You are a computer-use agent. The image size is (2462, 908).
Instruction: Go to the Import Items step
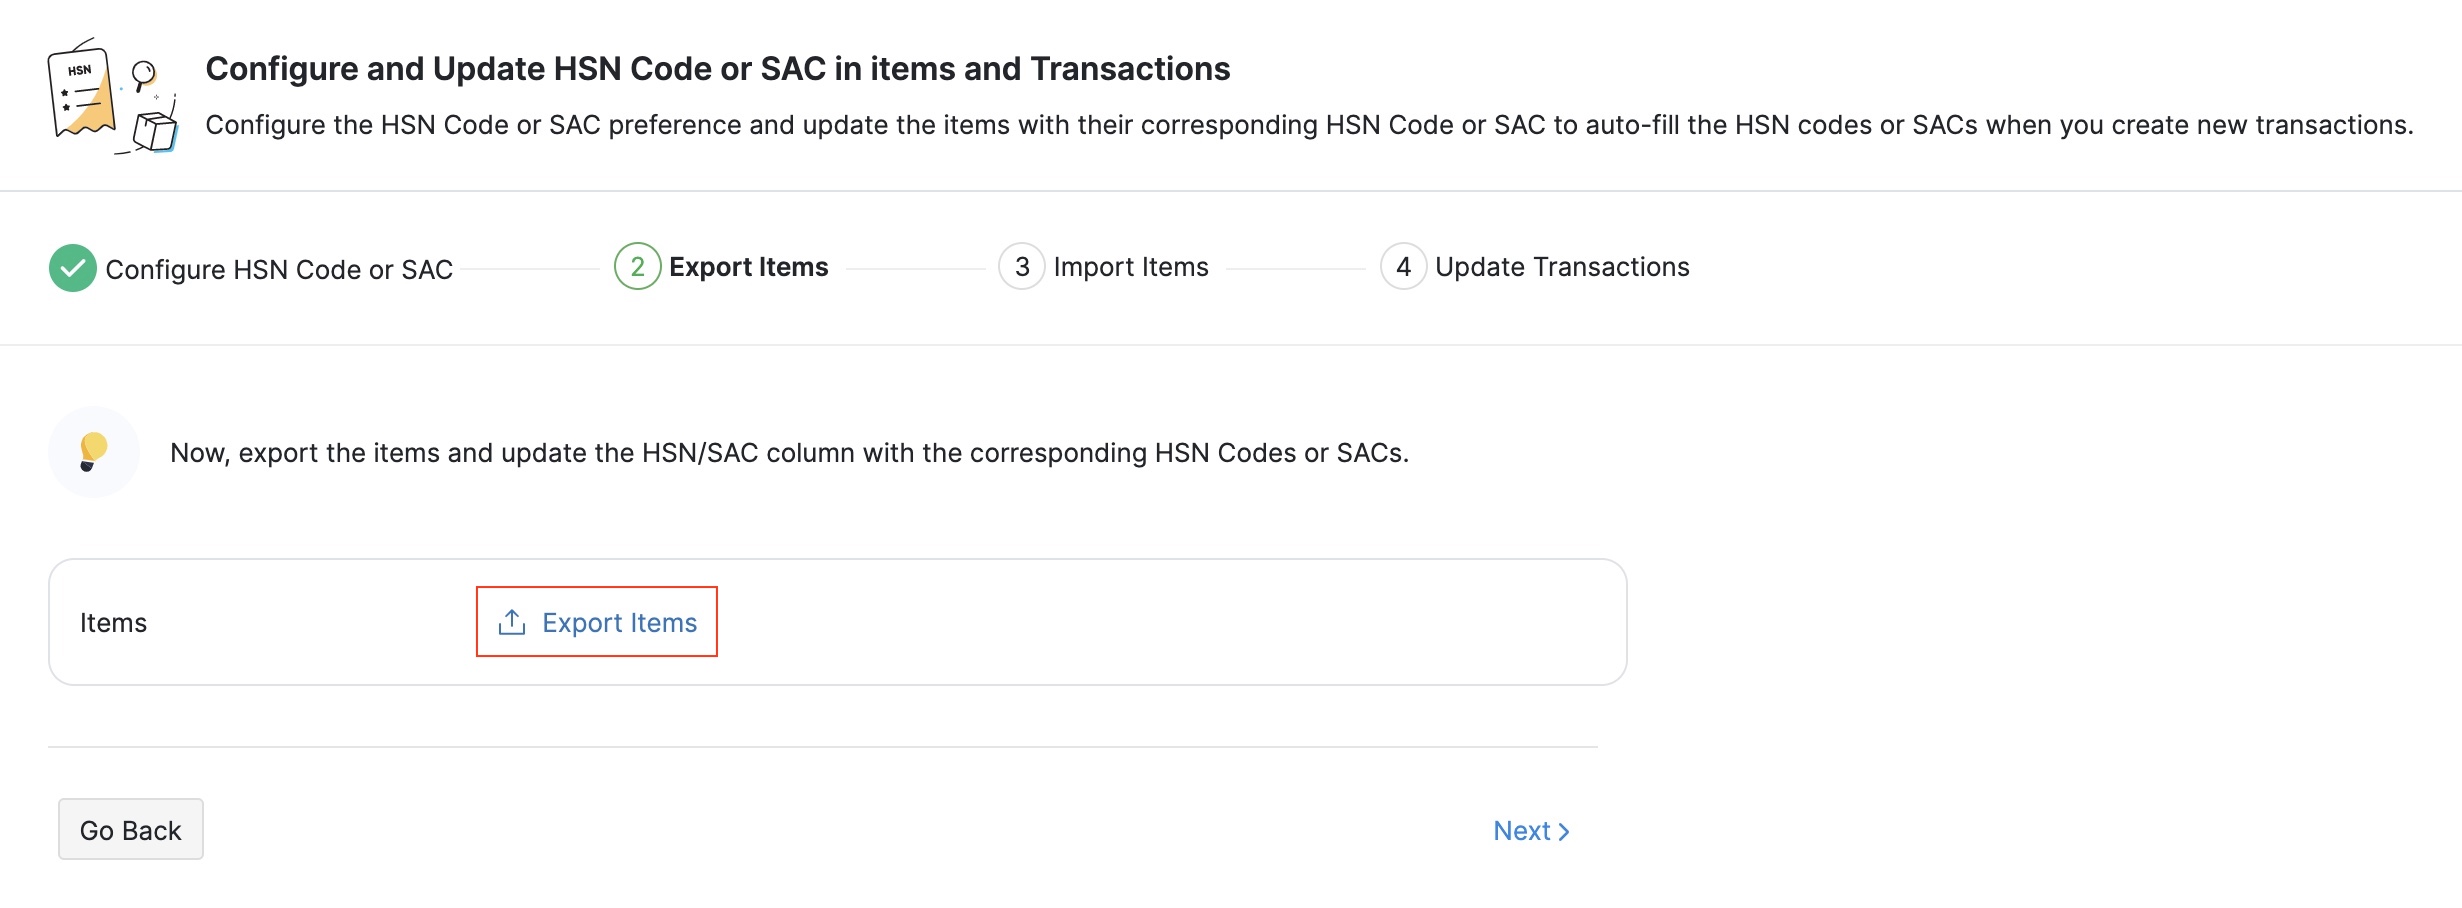(x=1130, y=267)
